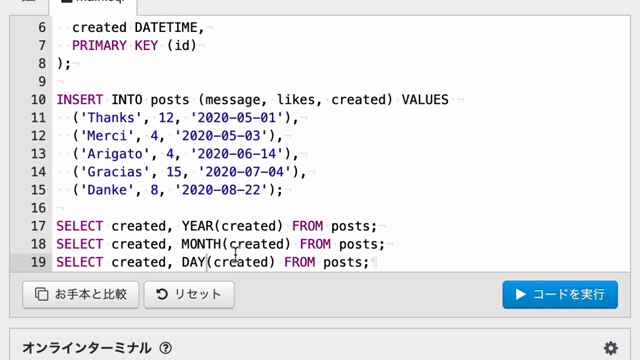Click empty line 16 in the editor
640x360 pixels.
coord(341,208)
